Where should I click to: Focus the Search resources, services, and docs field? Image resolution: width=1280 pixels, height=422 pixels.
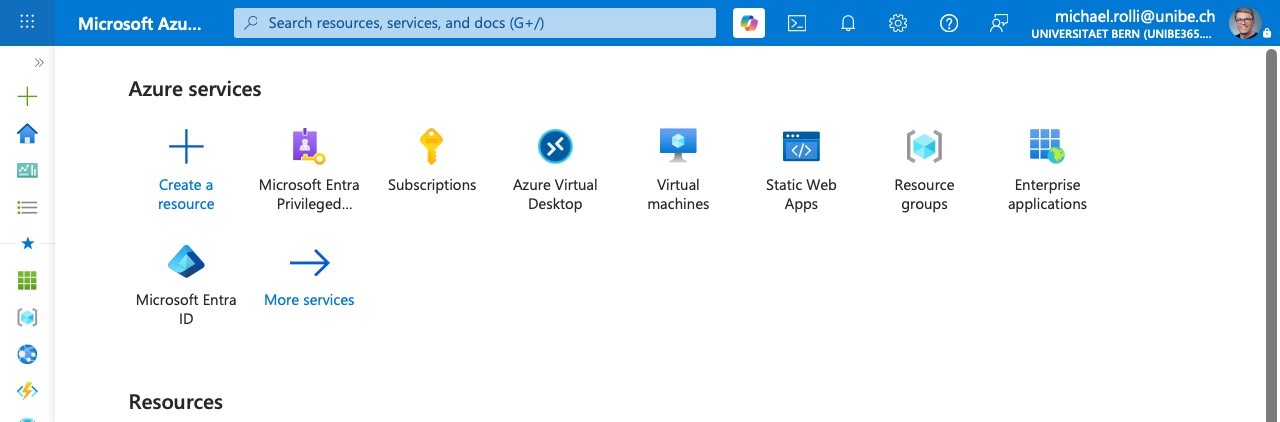[x=475, y=23]
